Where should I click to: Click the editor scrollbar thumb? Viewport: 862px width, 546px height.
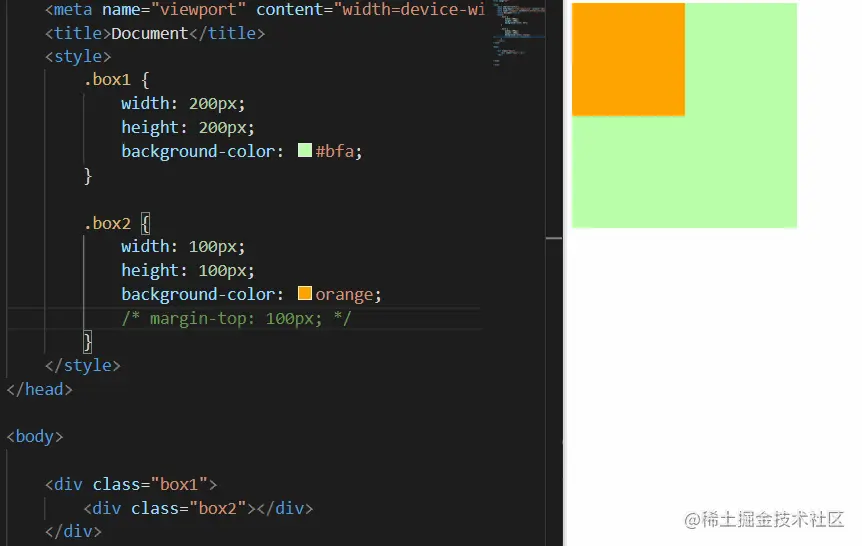554,238
